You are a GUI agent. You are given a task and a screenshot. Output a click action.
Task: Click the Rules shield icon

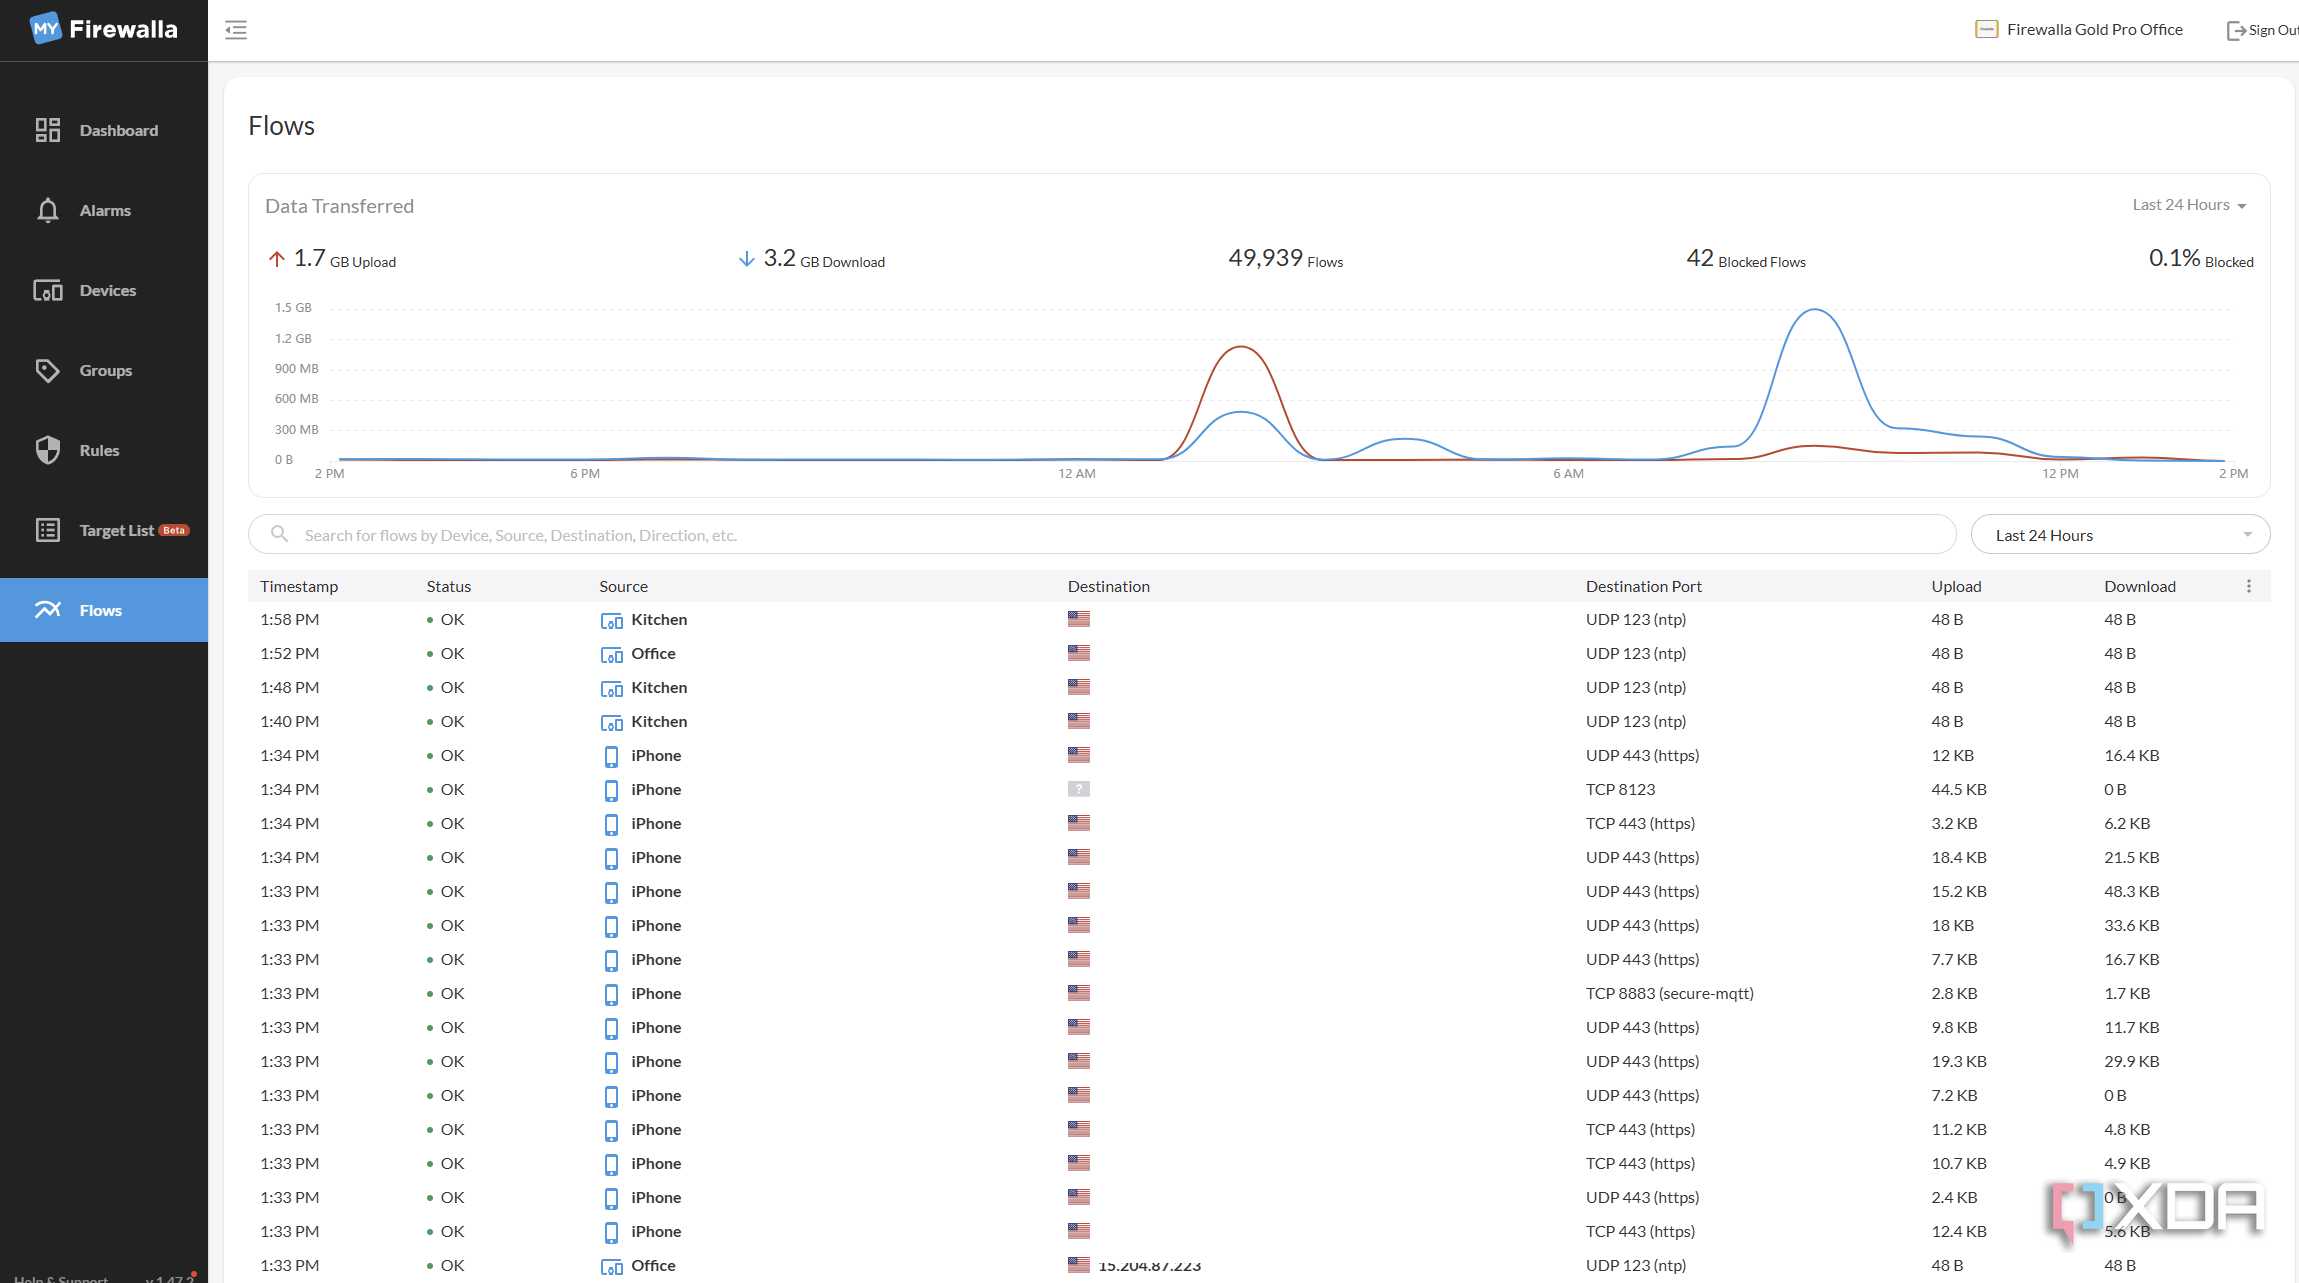pyautogui.click(x=47, y=450)
